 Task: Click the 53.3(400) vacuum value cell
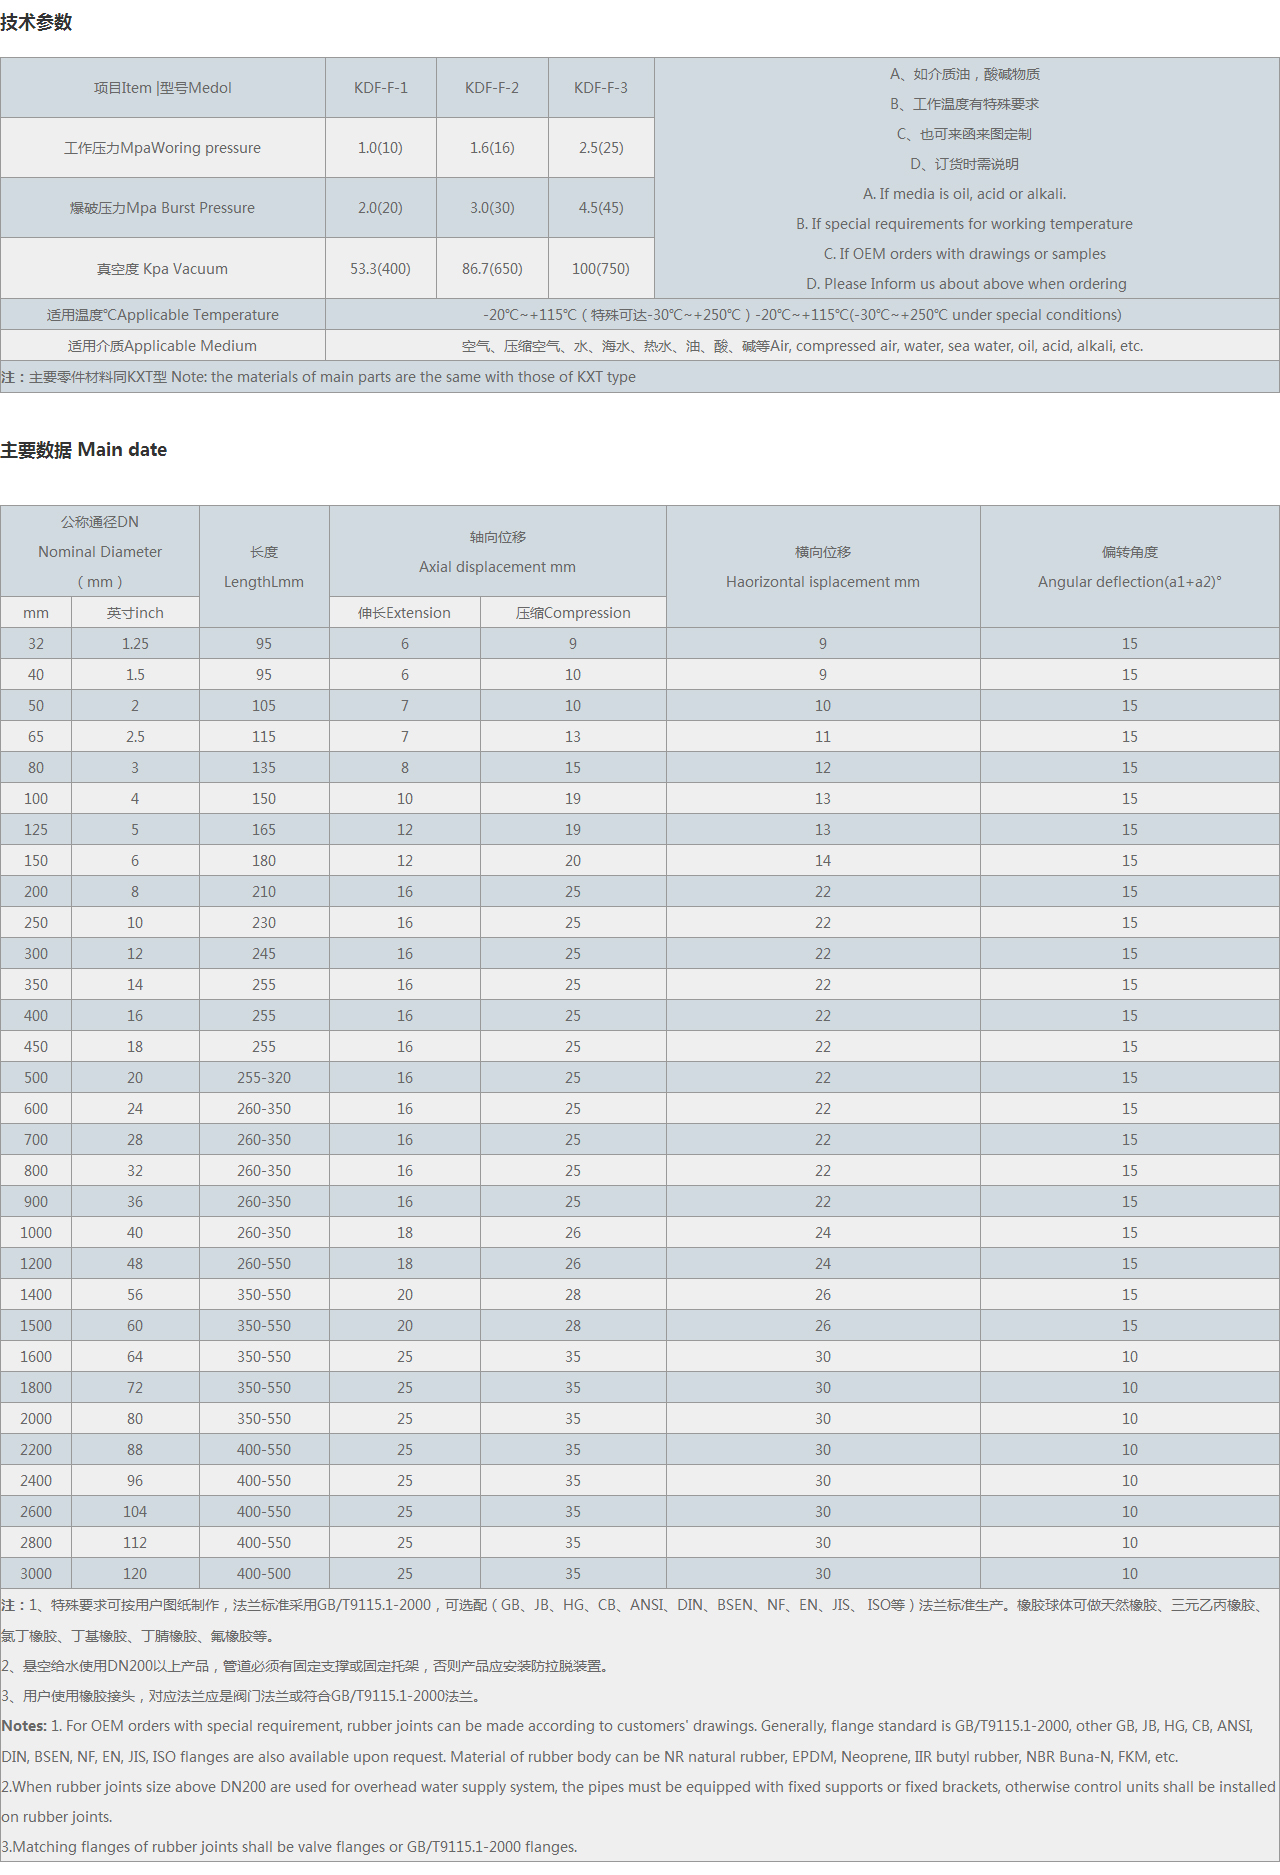(380, 269)
